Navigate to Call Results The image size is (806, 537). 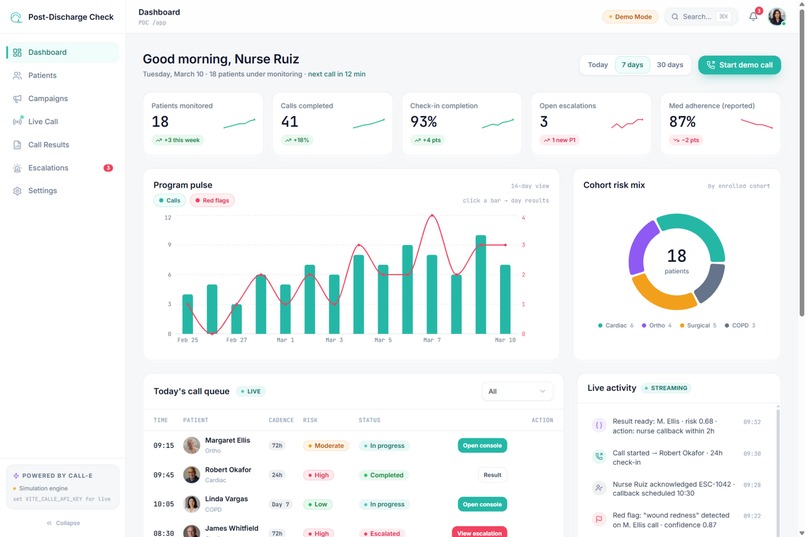[63, 145]
